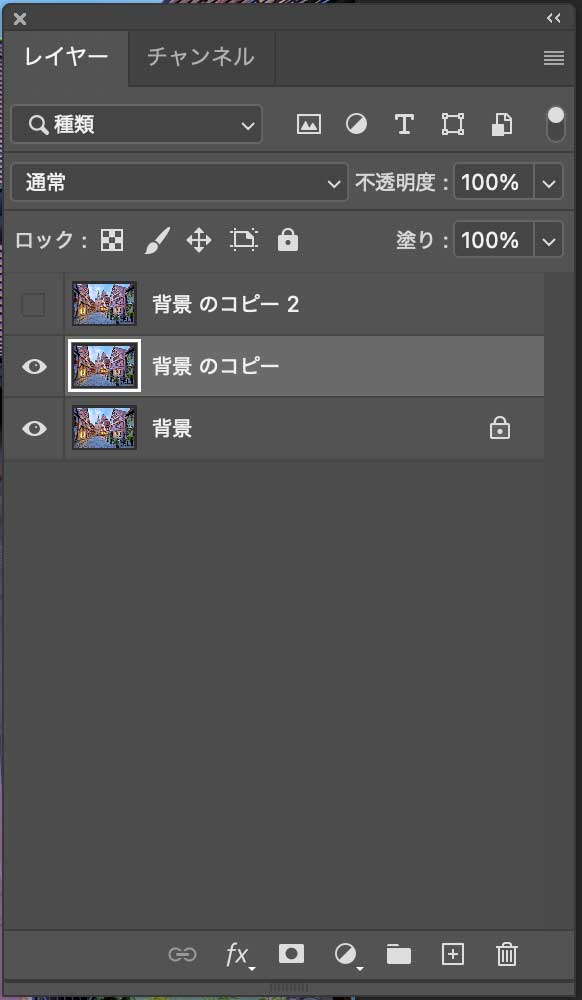The height and width of the screenshot is (1000, 582).
Task: Filter for type layers icon
Action: coord(404,124)
